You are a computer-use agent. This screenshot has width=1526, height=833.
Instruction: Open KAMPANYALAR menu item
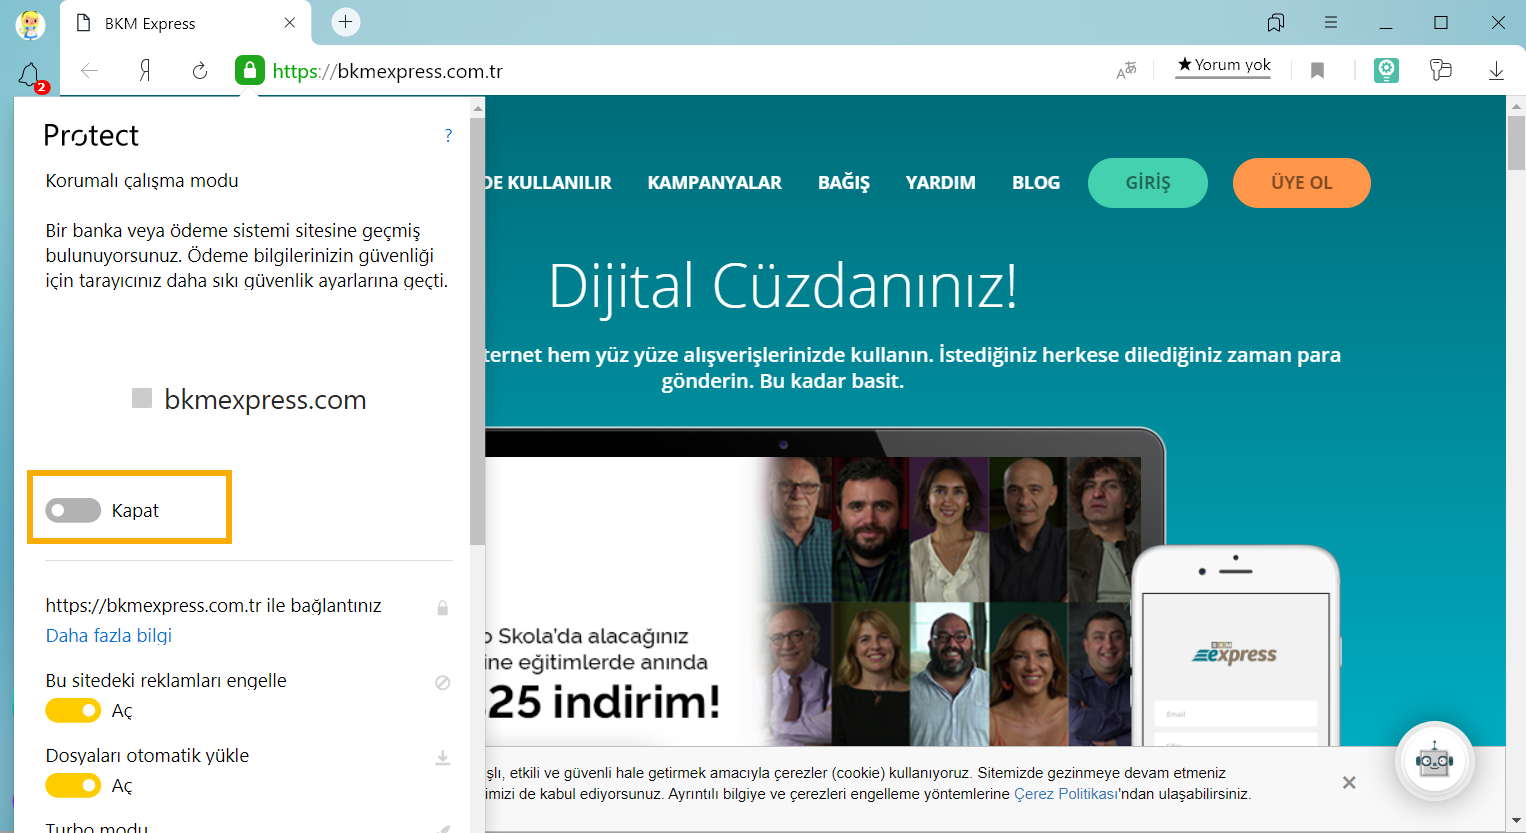tap(714, 183)
